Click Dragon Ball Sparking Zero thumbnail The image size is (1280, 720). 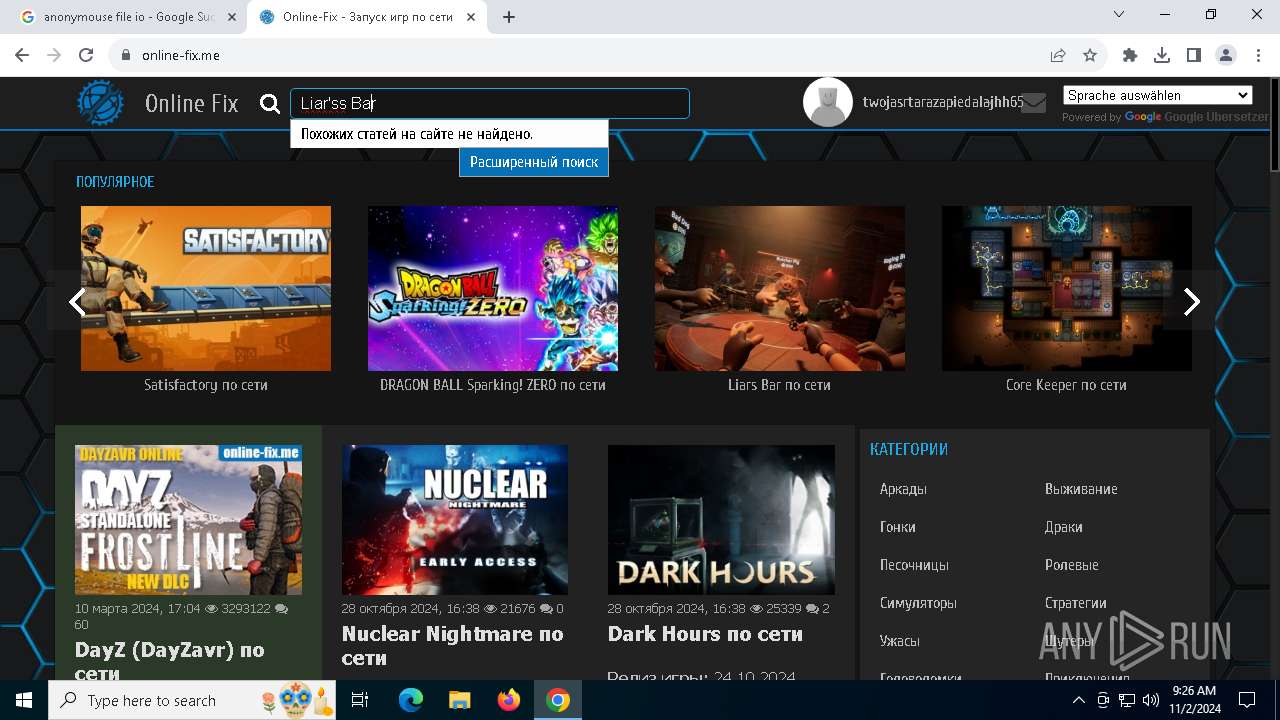[x=493, y=288]
